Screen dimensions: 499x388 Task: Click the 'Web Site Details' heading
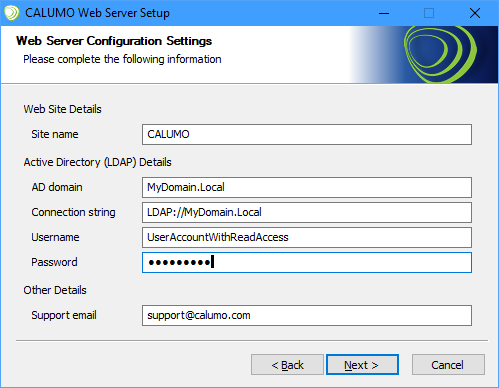[62, 109]
